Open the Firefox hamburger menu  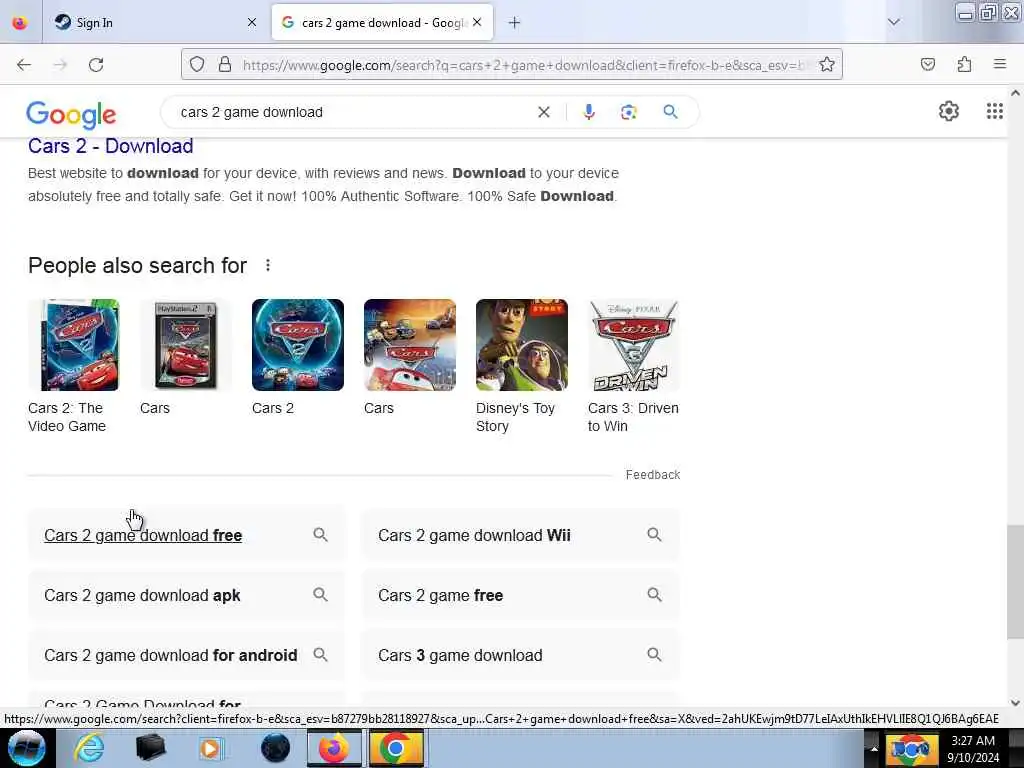point(999,64)
